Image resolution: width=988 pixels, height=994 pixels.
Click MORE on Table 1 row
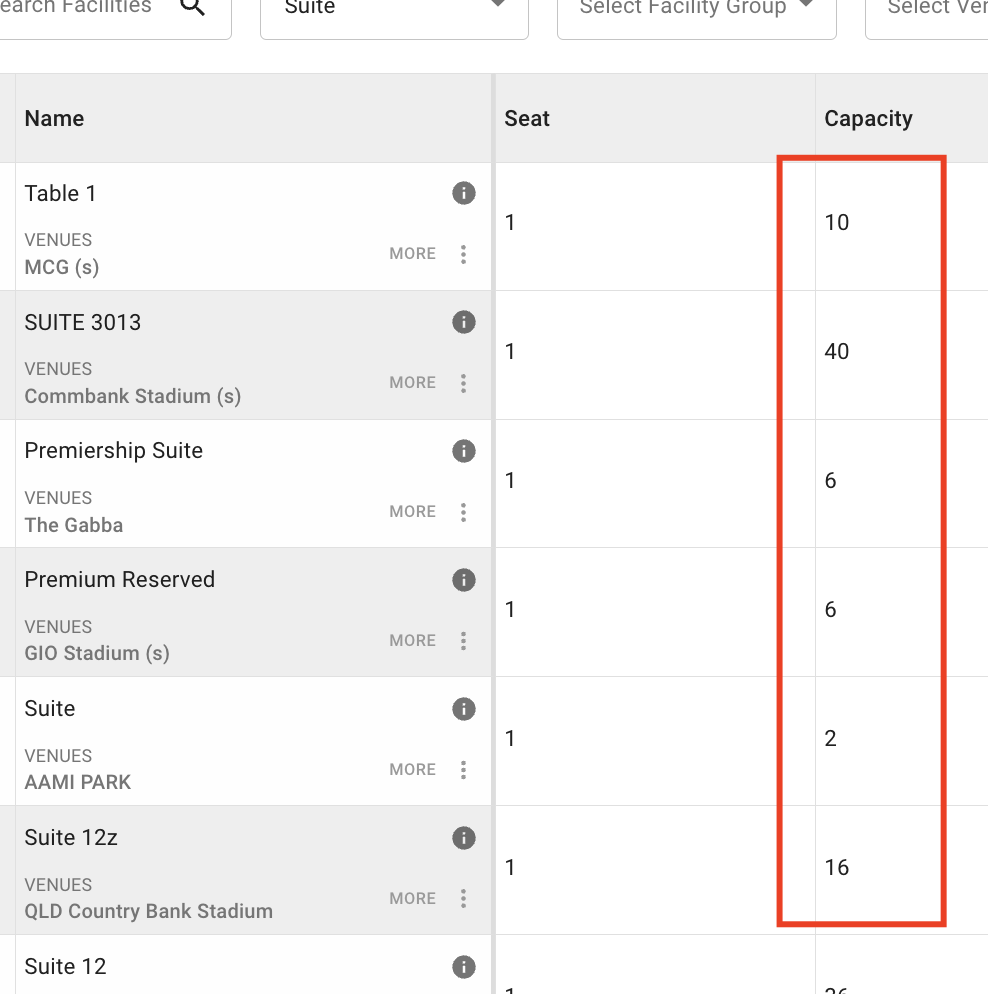412,254
